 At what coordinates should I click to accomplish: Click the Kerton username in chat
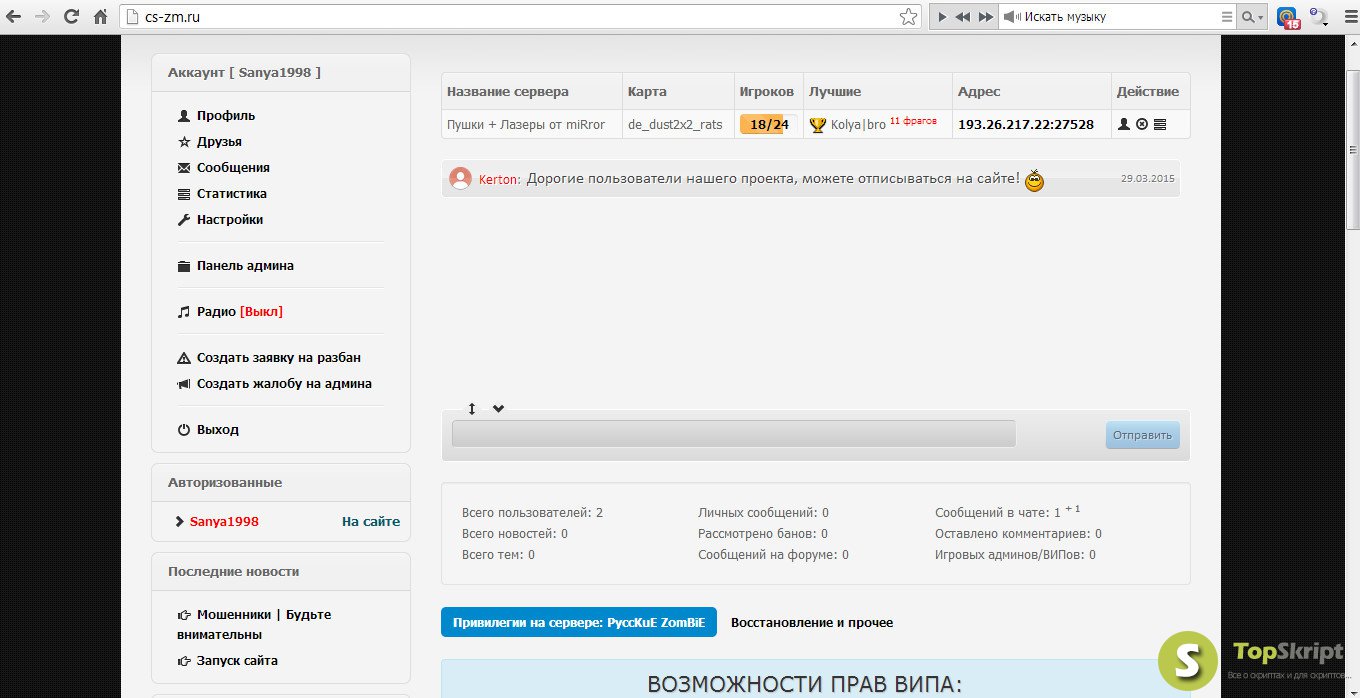click(x=498, y=180)
